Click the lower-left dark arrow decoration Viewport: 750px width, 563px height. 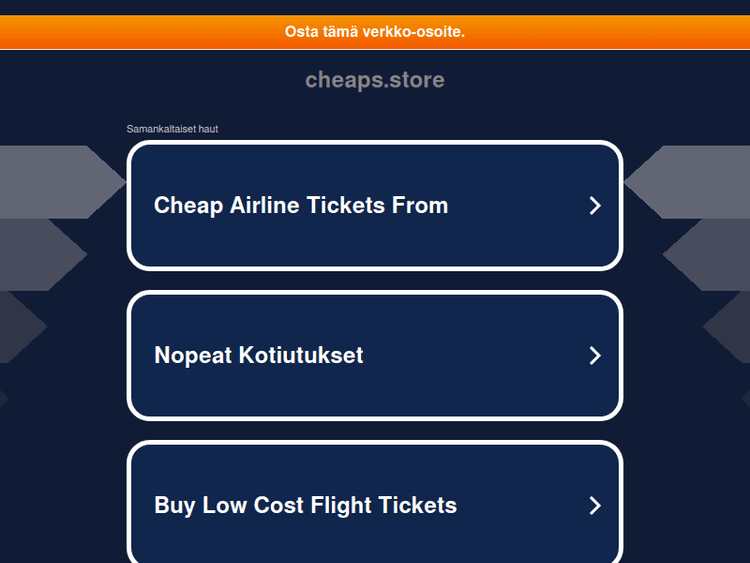pyautogui.click(x=18, y=327)
